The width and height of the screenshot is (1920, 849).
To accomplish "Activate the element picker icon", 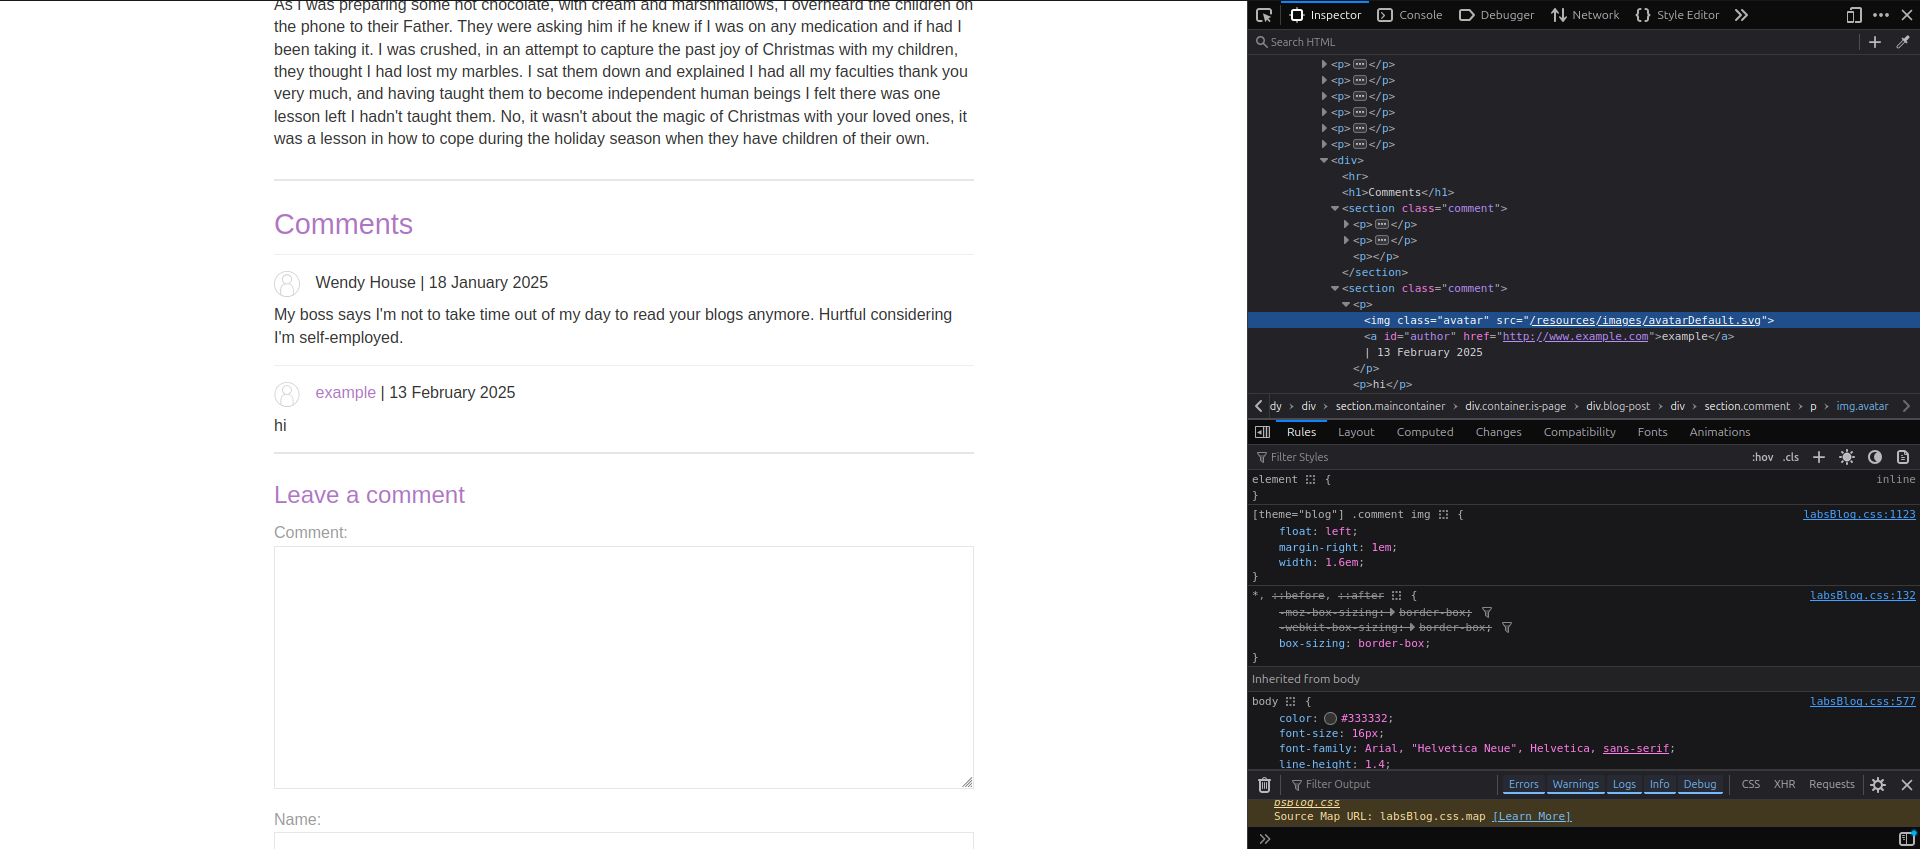I will pos(1264,15).
